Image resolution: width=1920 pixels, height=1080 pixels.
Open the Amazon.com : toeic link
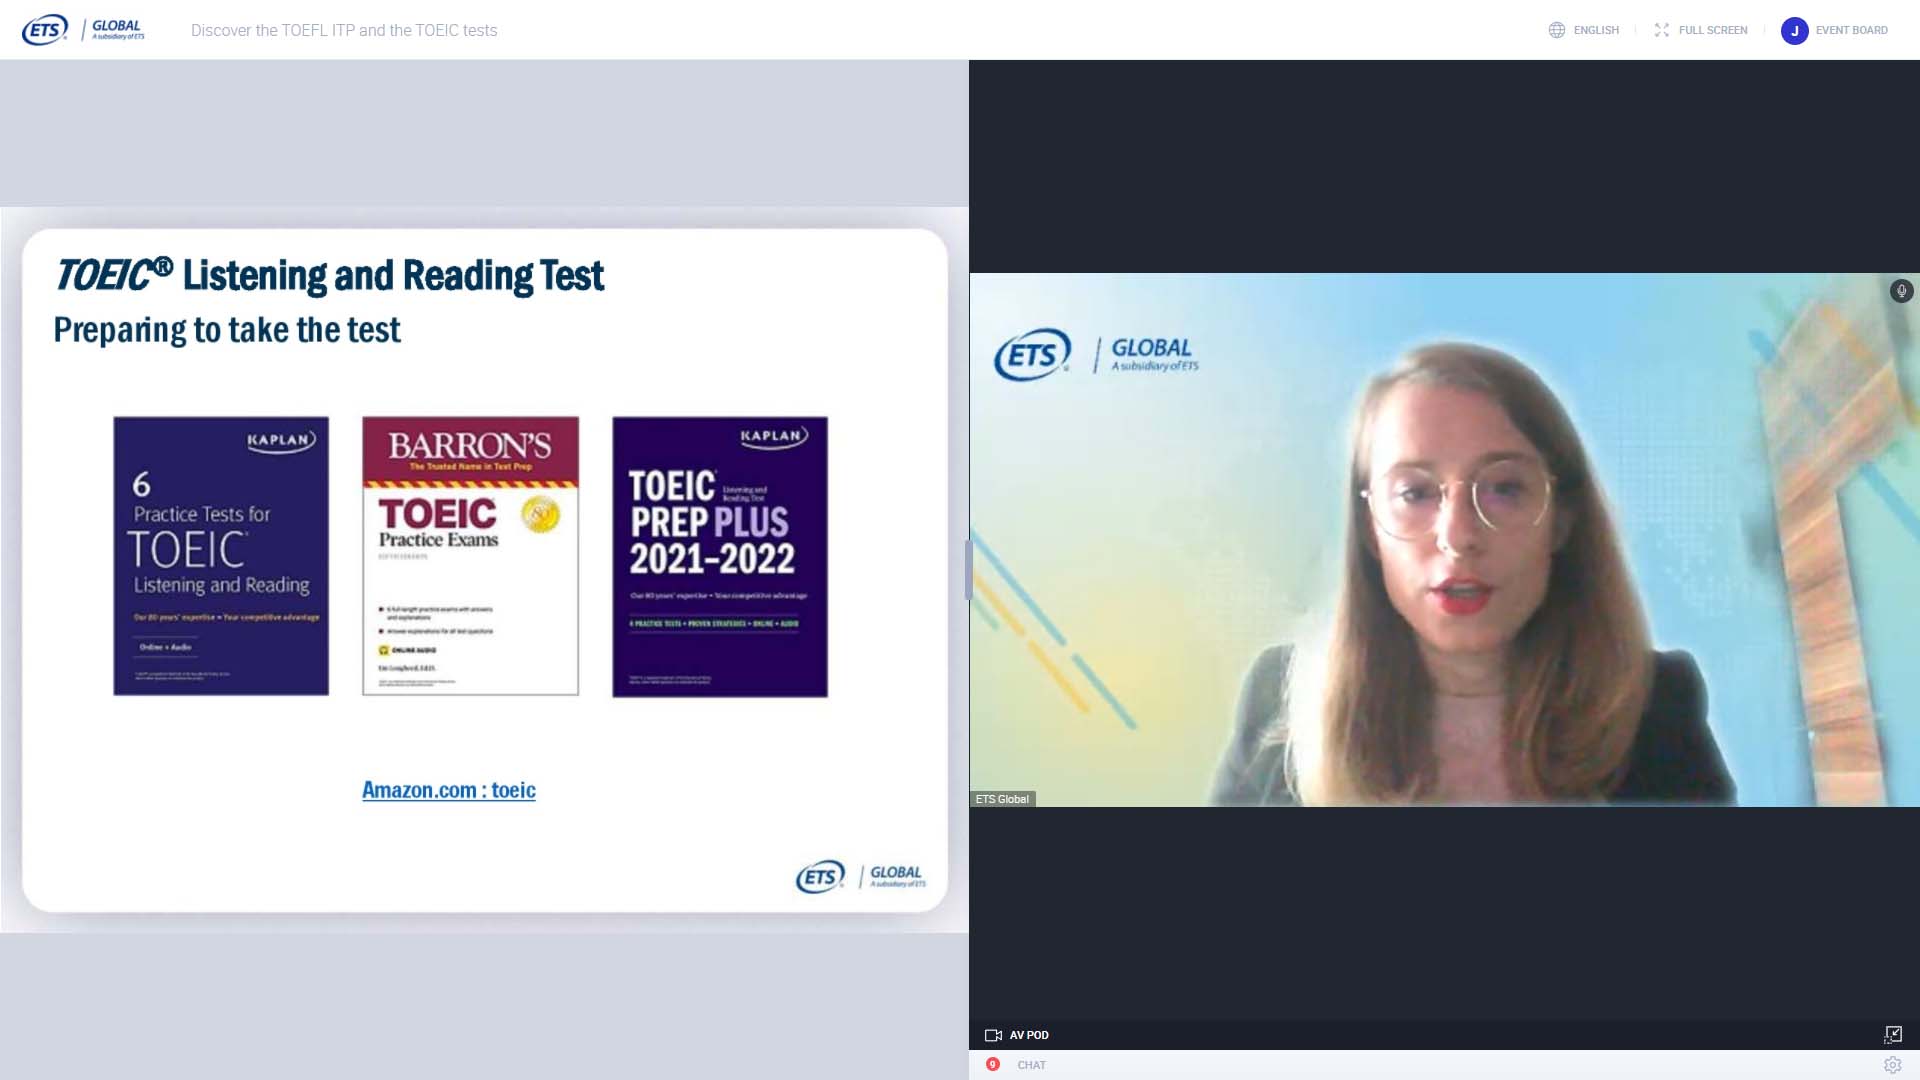click(448, 790)
